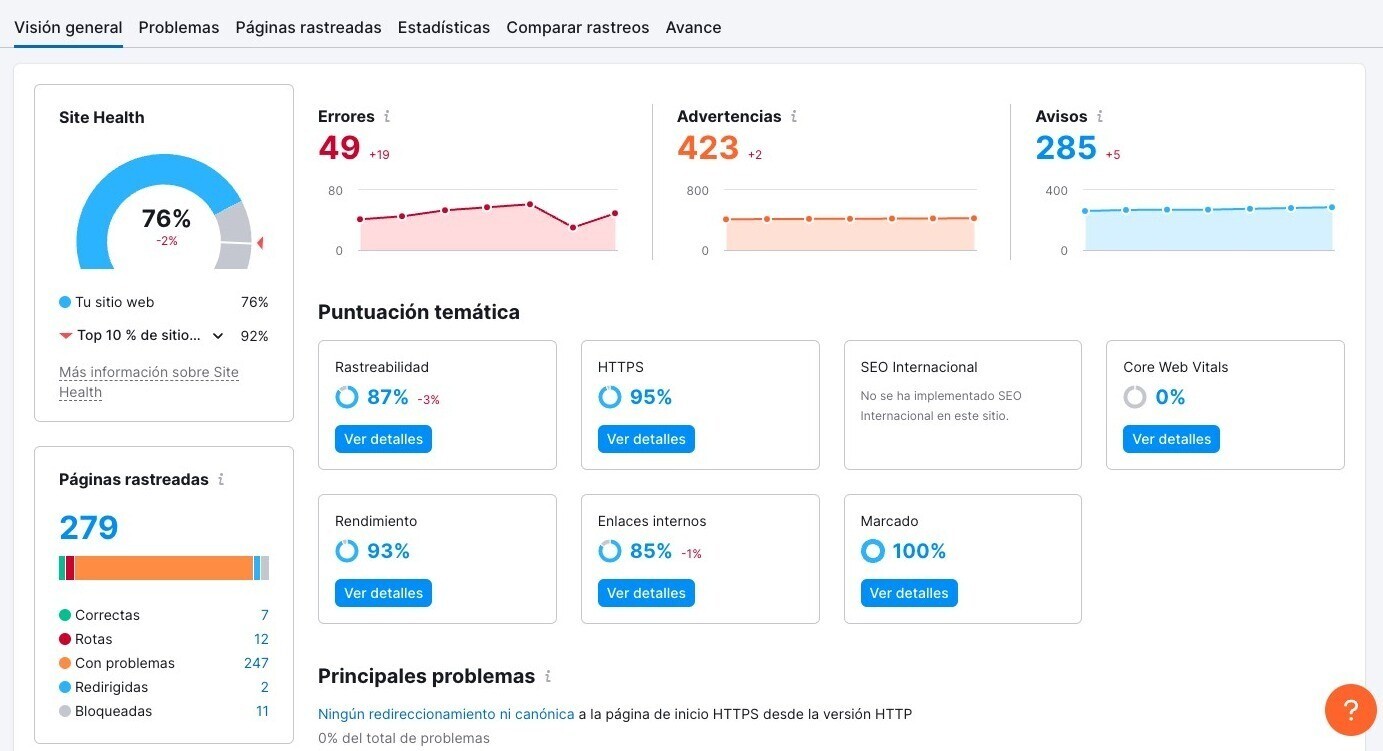Click the 423 warnings count
The width and height of the screenshot is (1383, 751).
click(708, 148)
